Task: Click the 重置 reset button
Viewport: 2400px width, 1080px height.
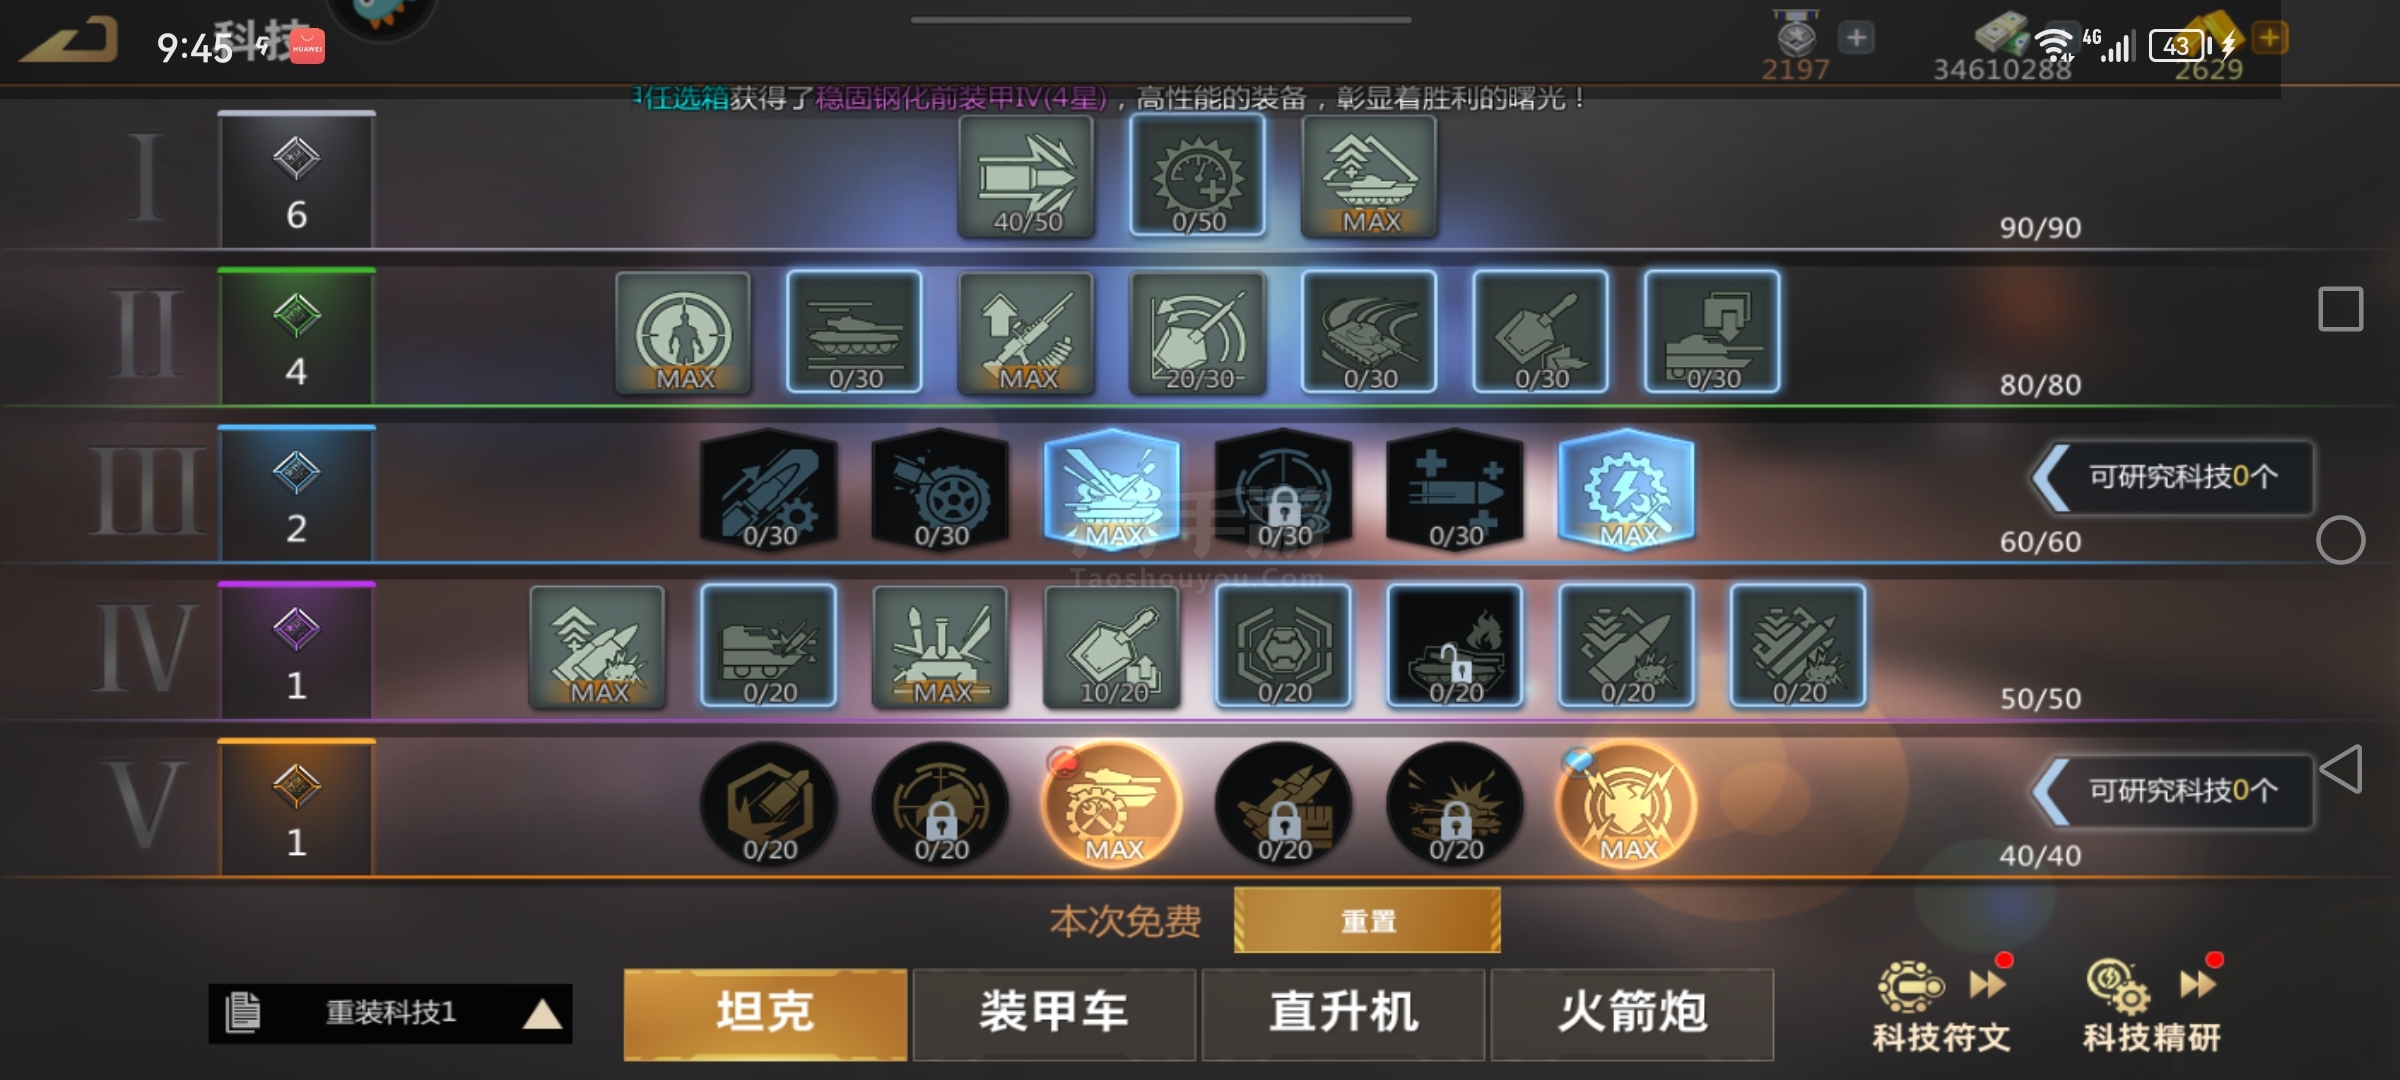Action: pos(1367,920)
